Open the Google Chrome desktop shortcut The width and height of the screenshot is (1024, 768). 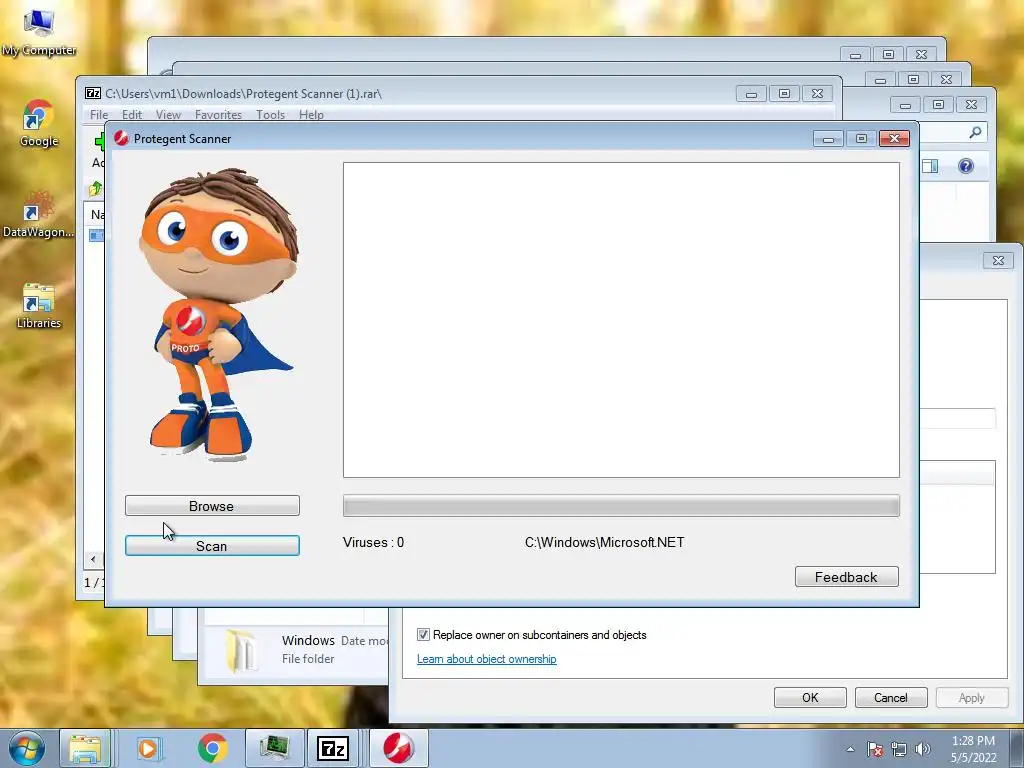tap(39, 123)
